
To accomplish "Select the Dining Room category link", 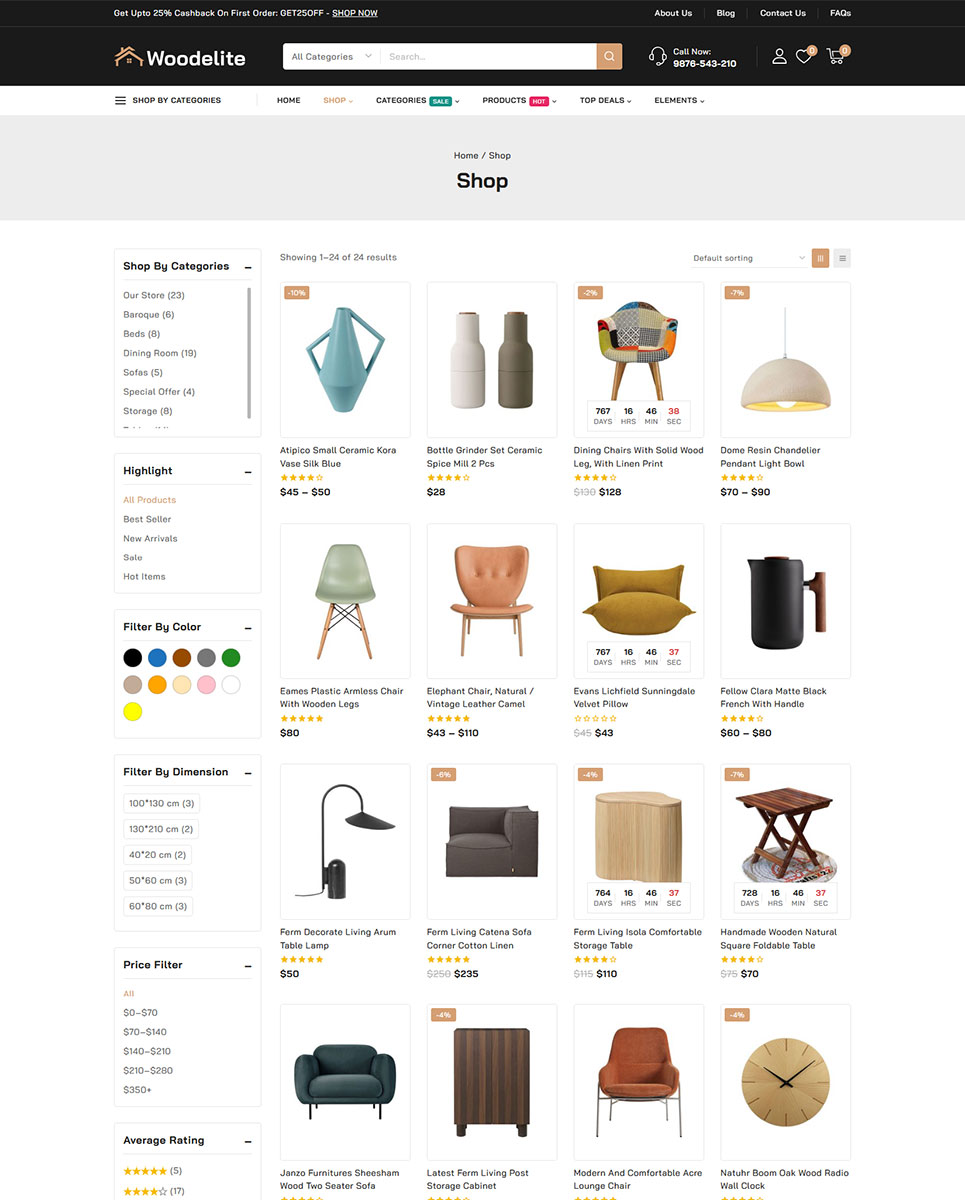I will tap(160, 353).
